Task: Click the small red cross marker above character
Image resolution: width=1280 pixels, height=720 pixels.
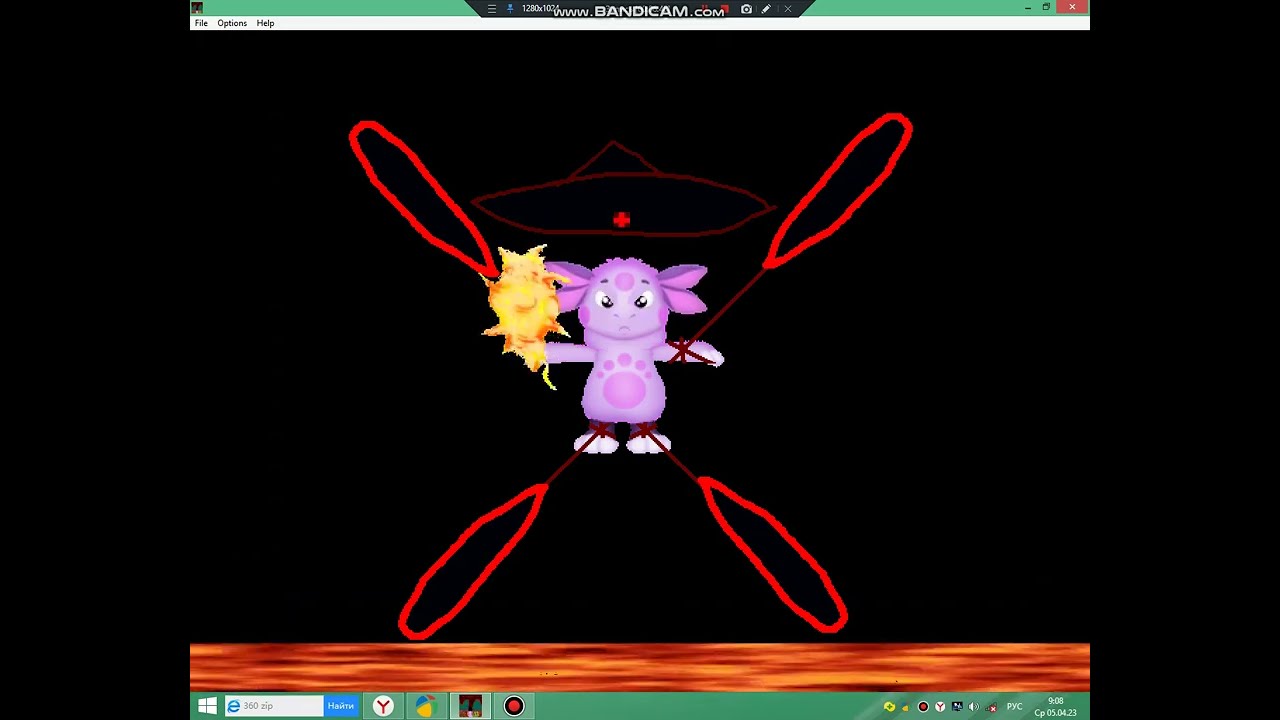Action: click(x=621, y=220)
